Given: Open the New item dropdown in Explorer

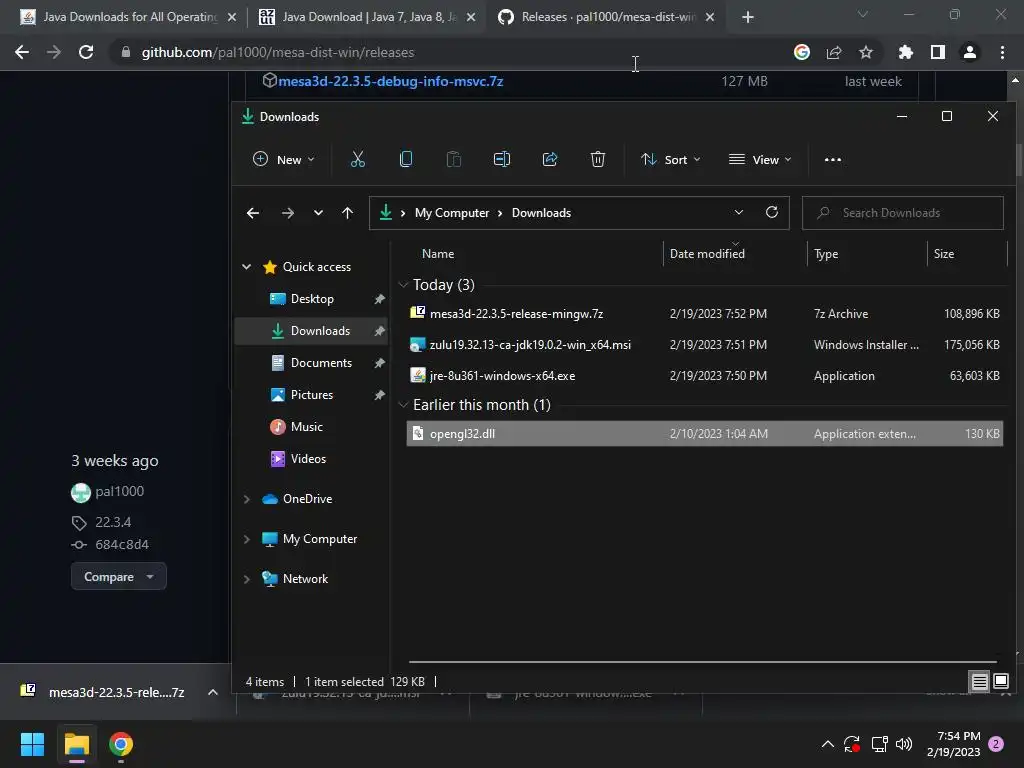Looking at the screenshot, I should tap(283, 159).
